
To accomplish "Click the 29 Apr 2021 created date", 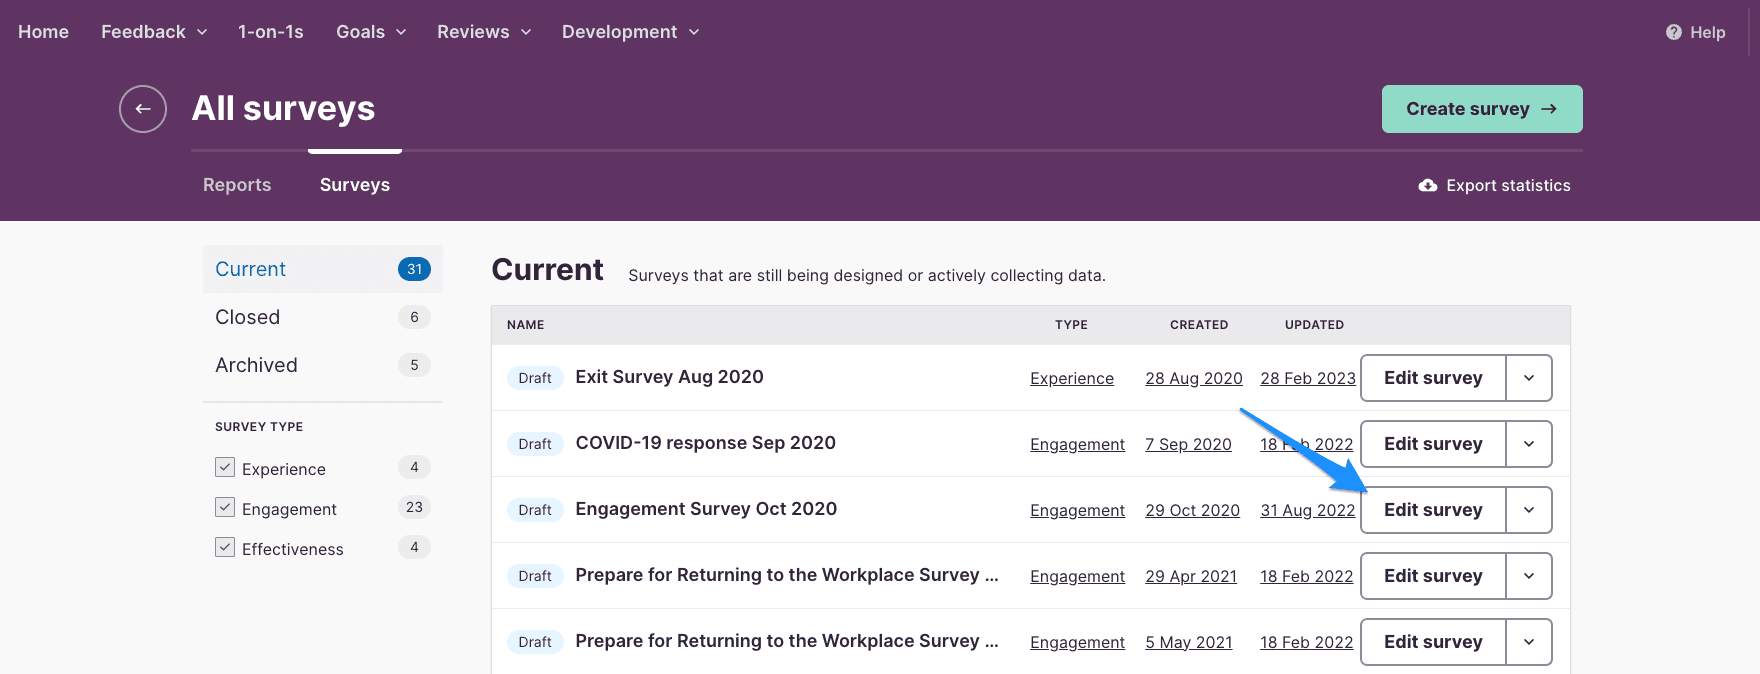I will pos(1191,576).
